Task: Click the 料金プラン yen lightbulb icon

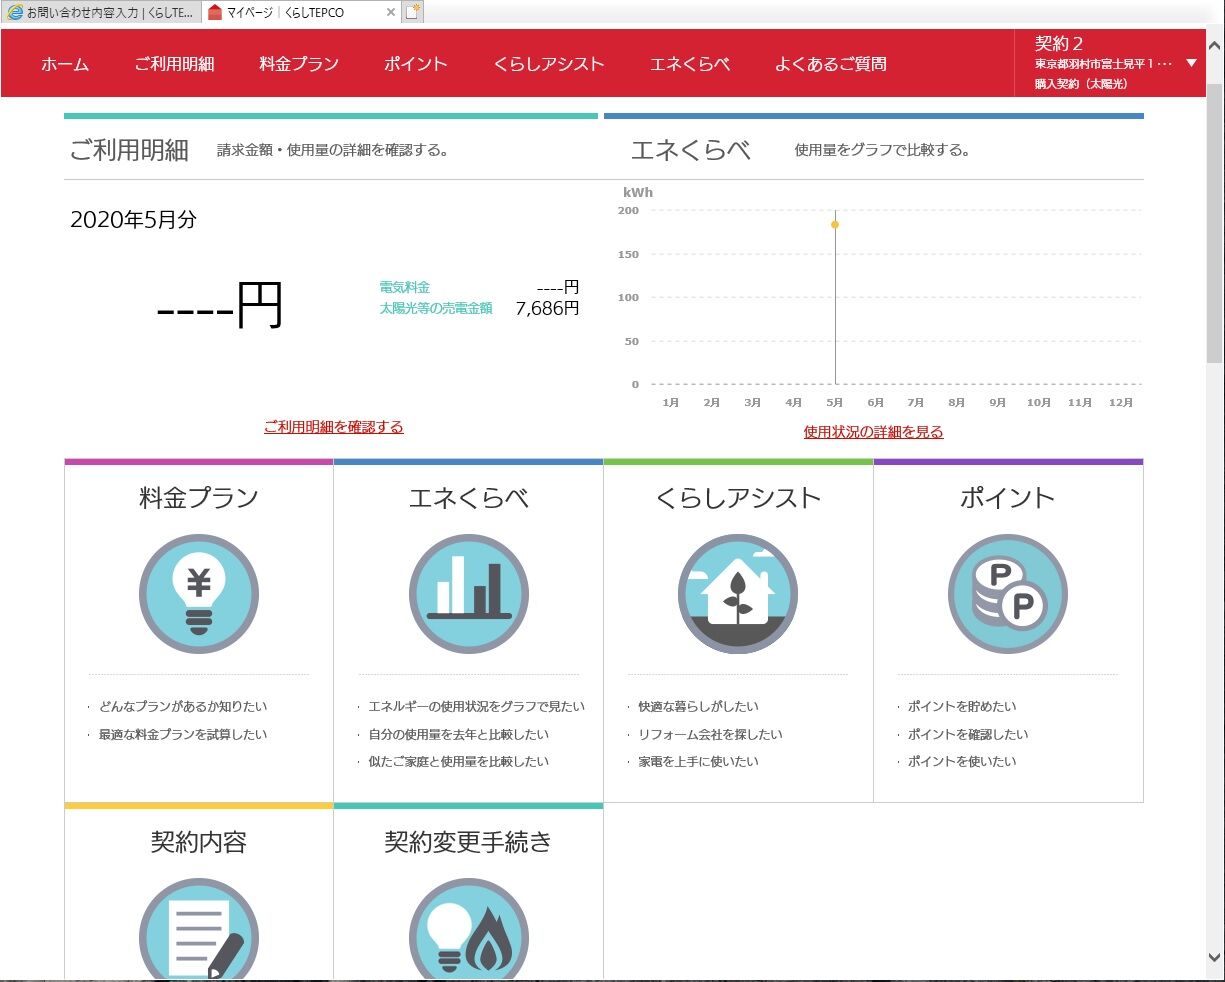Action: tap(199, 594)
